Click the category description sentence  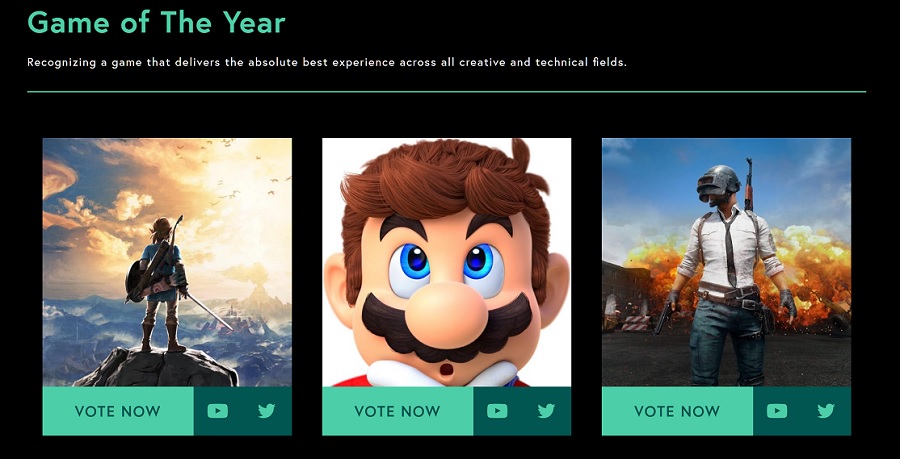click(x=326, y=63)
